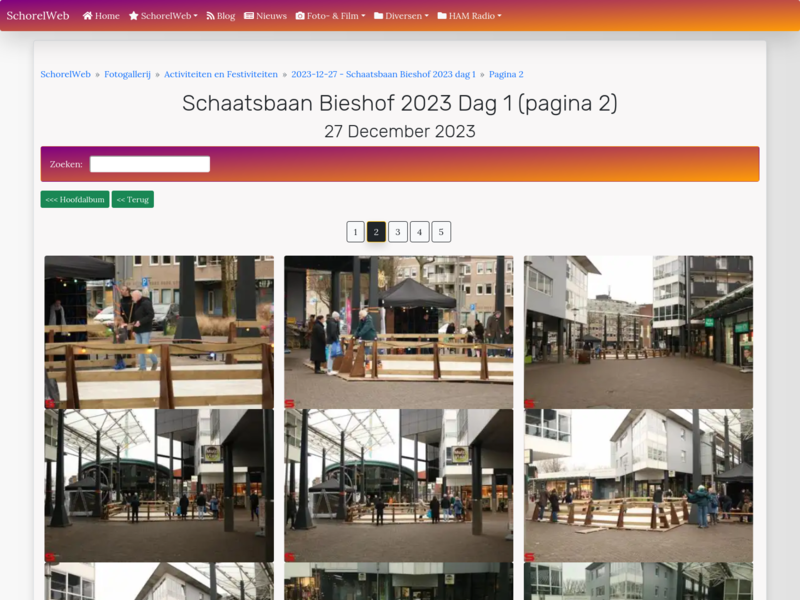Click the star icon beside SchorelWeb menu

tap(134, 16)
